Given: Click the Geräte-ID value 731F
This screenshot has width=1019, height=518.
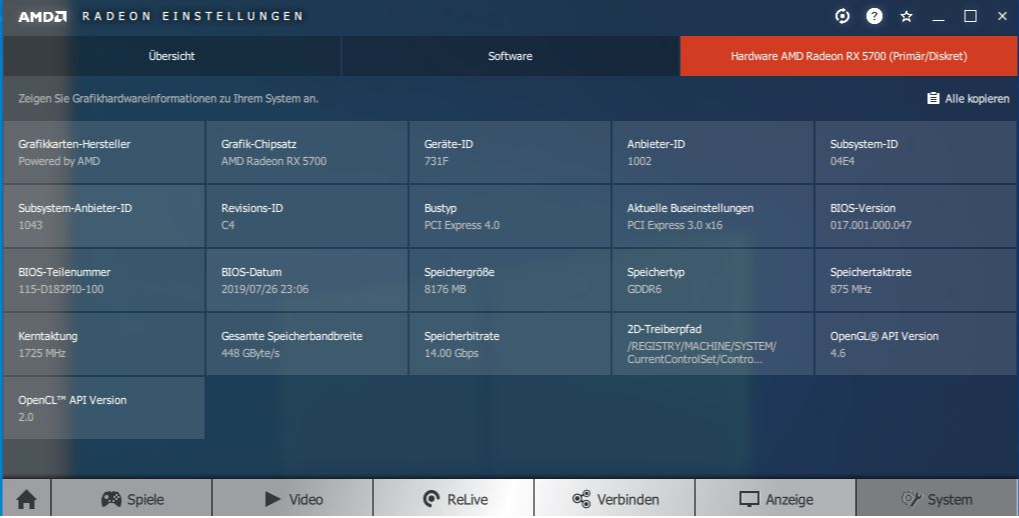Looking at the screenshot, I should (436, 161).
